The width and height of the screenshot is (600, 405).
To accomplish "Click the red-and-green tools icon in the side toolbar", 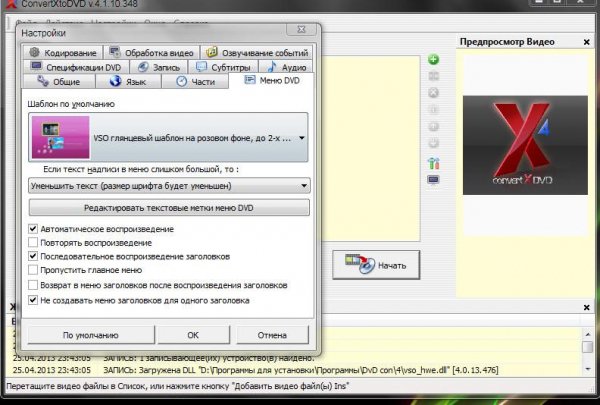I will 433,163.
